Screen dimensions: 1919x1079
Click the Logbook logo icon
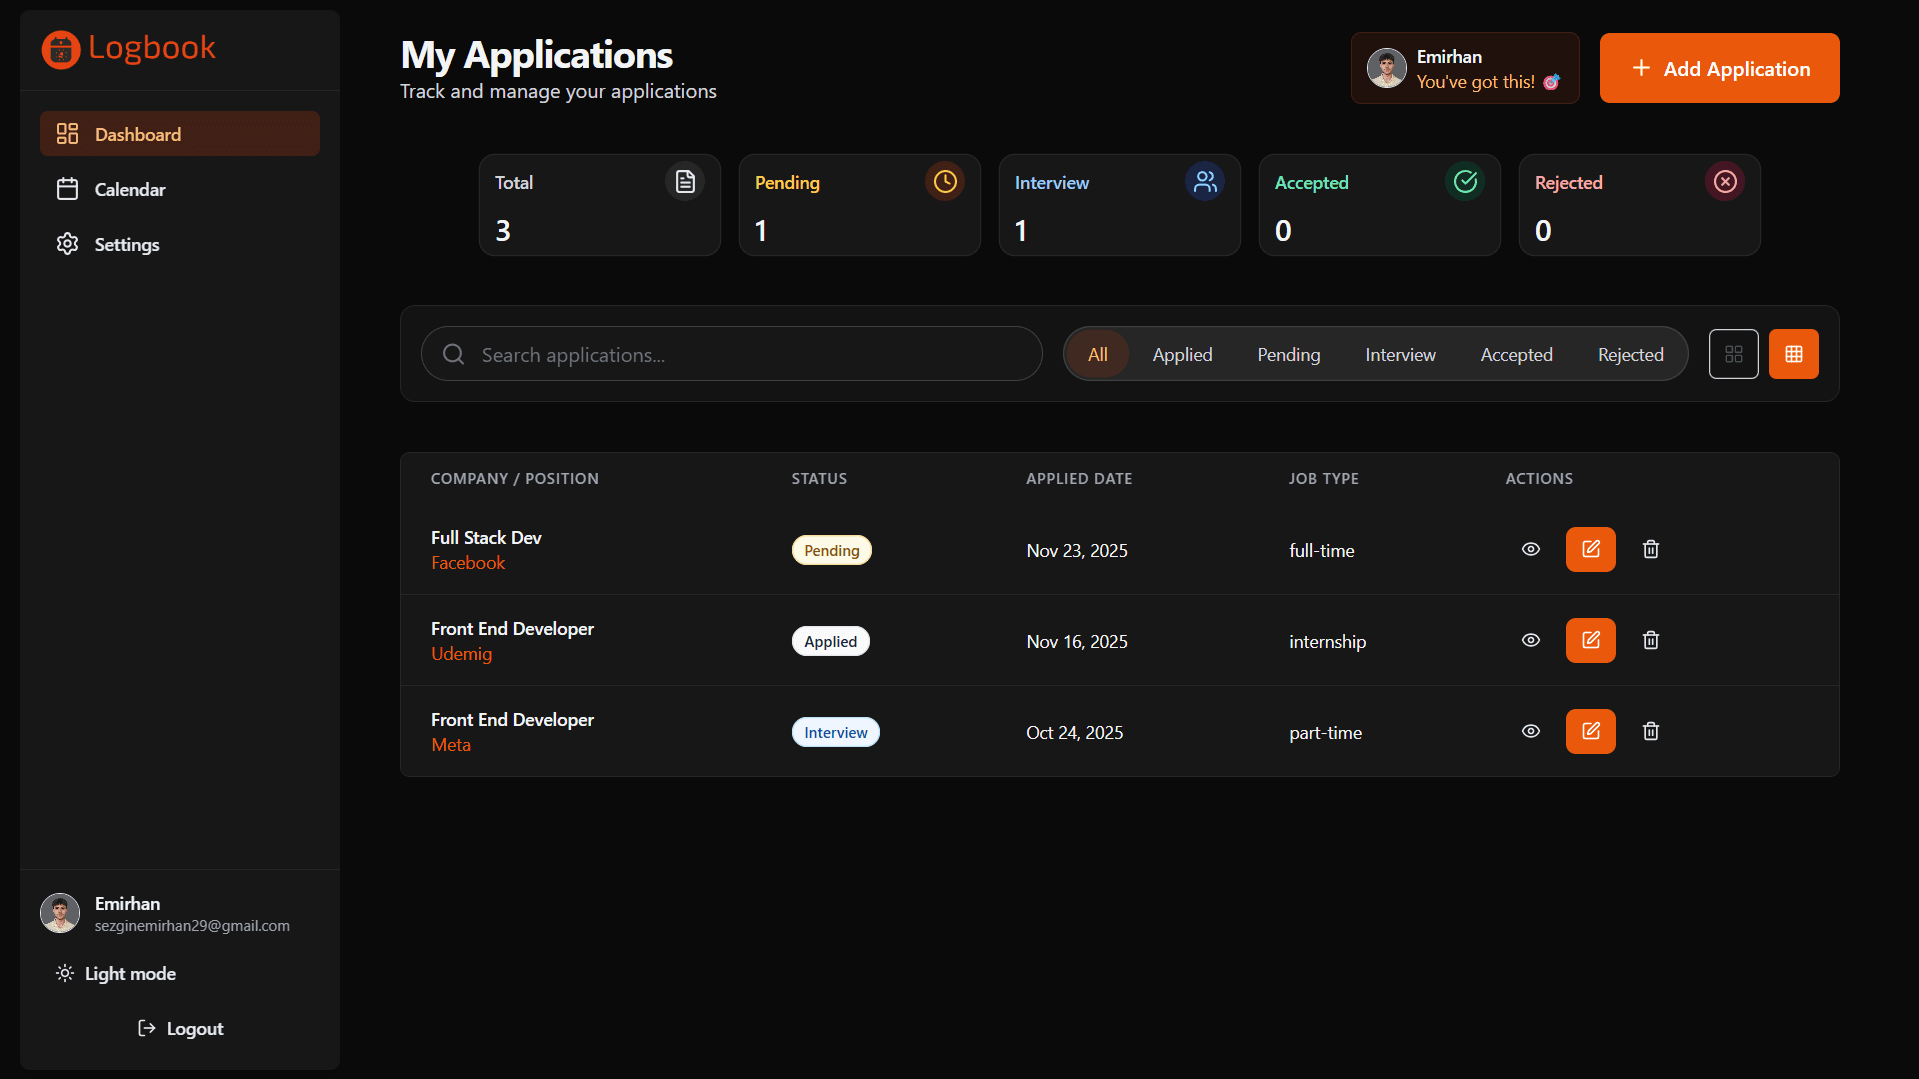pos(61,49)
